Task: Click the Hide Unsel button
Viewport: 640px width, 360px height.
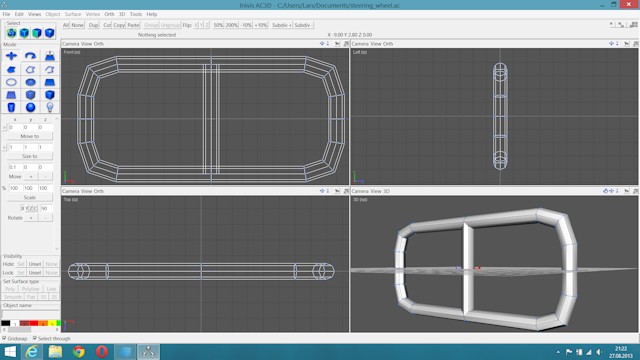Action: point(35,264)
